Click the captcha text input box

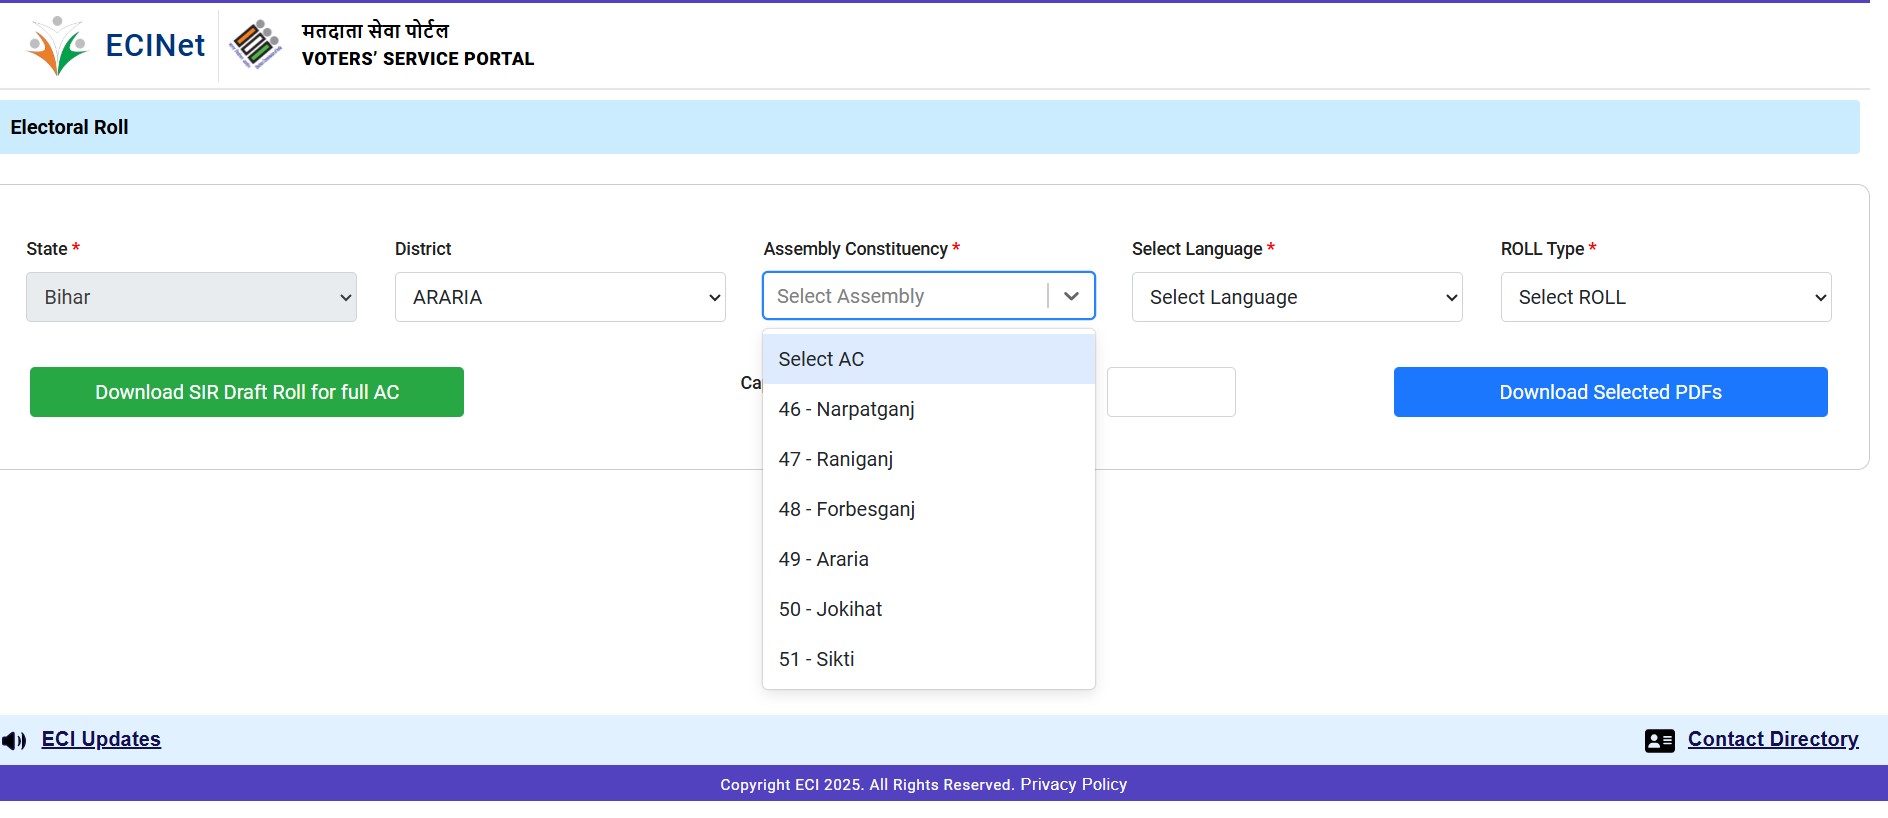[1171, 392]
